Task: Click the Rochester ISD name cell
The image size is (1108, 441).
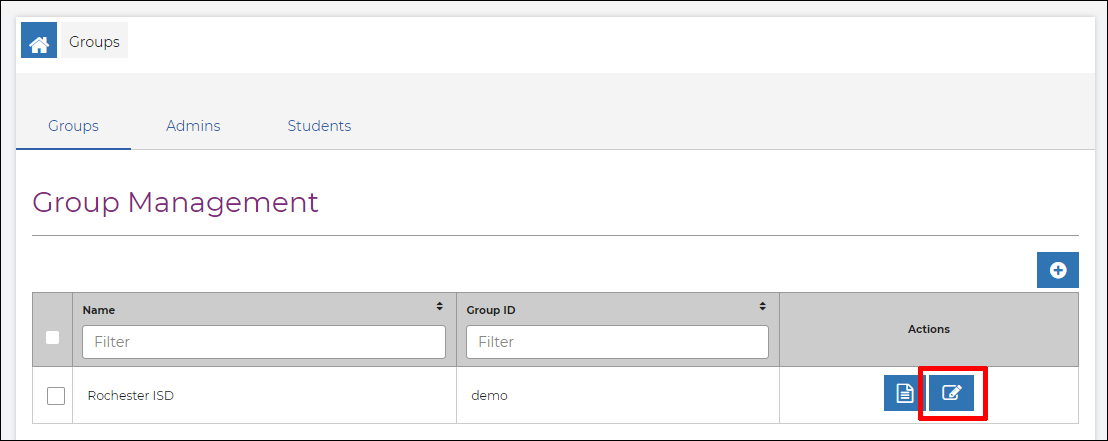Action: coord(131,396)
